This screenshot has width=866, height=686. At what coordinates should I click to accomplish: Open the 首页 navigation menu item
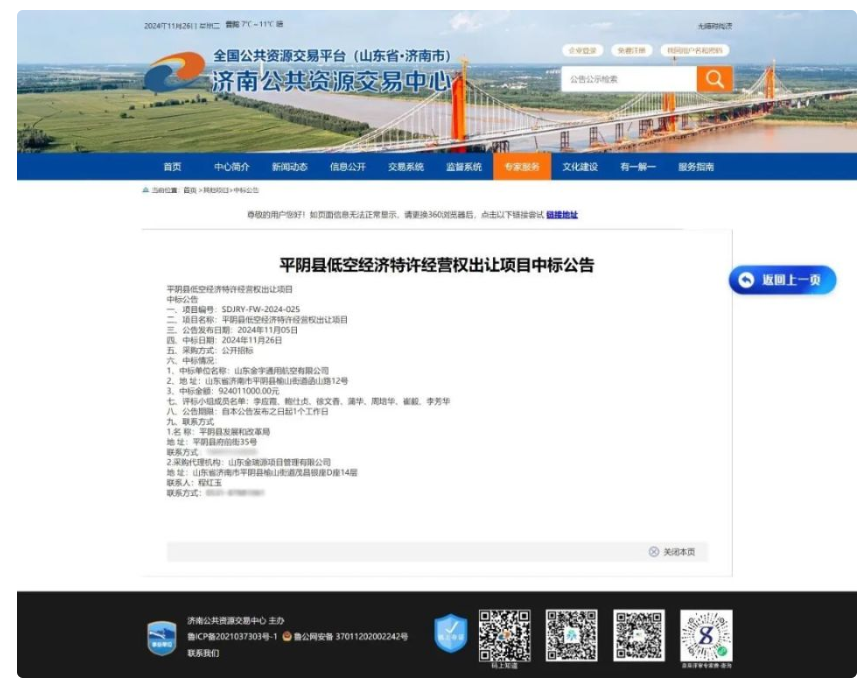click(172, 167)
